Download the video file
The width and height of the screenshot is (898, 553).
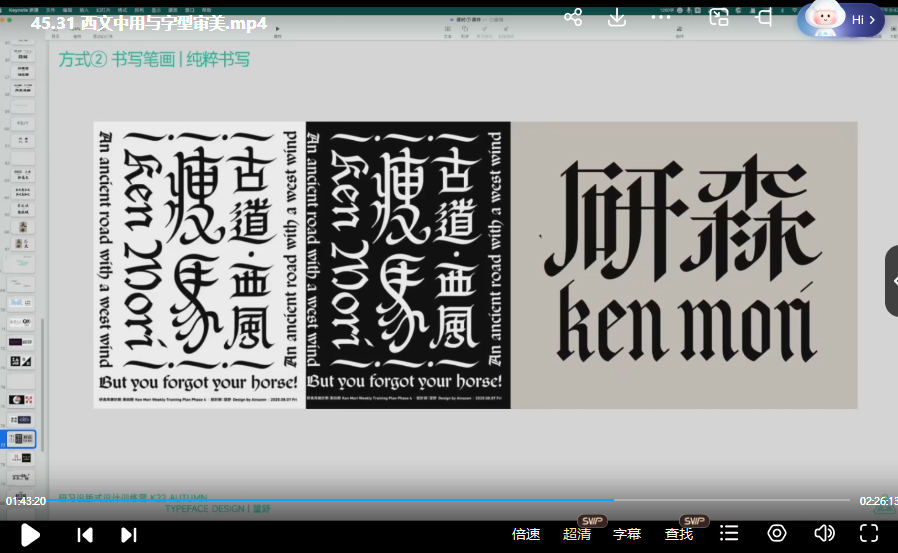tap(617, 18)
